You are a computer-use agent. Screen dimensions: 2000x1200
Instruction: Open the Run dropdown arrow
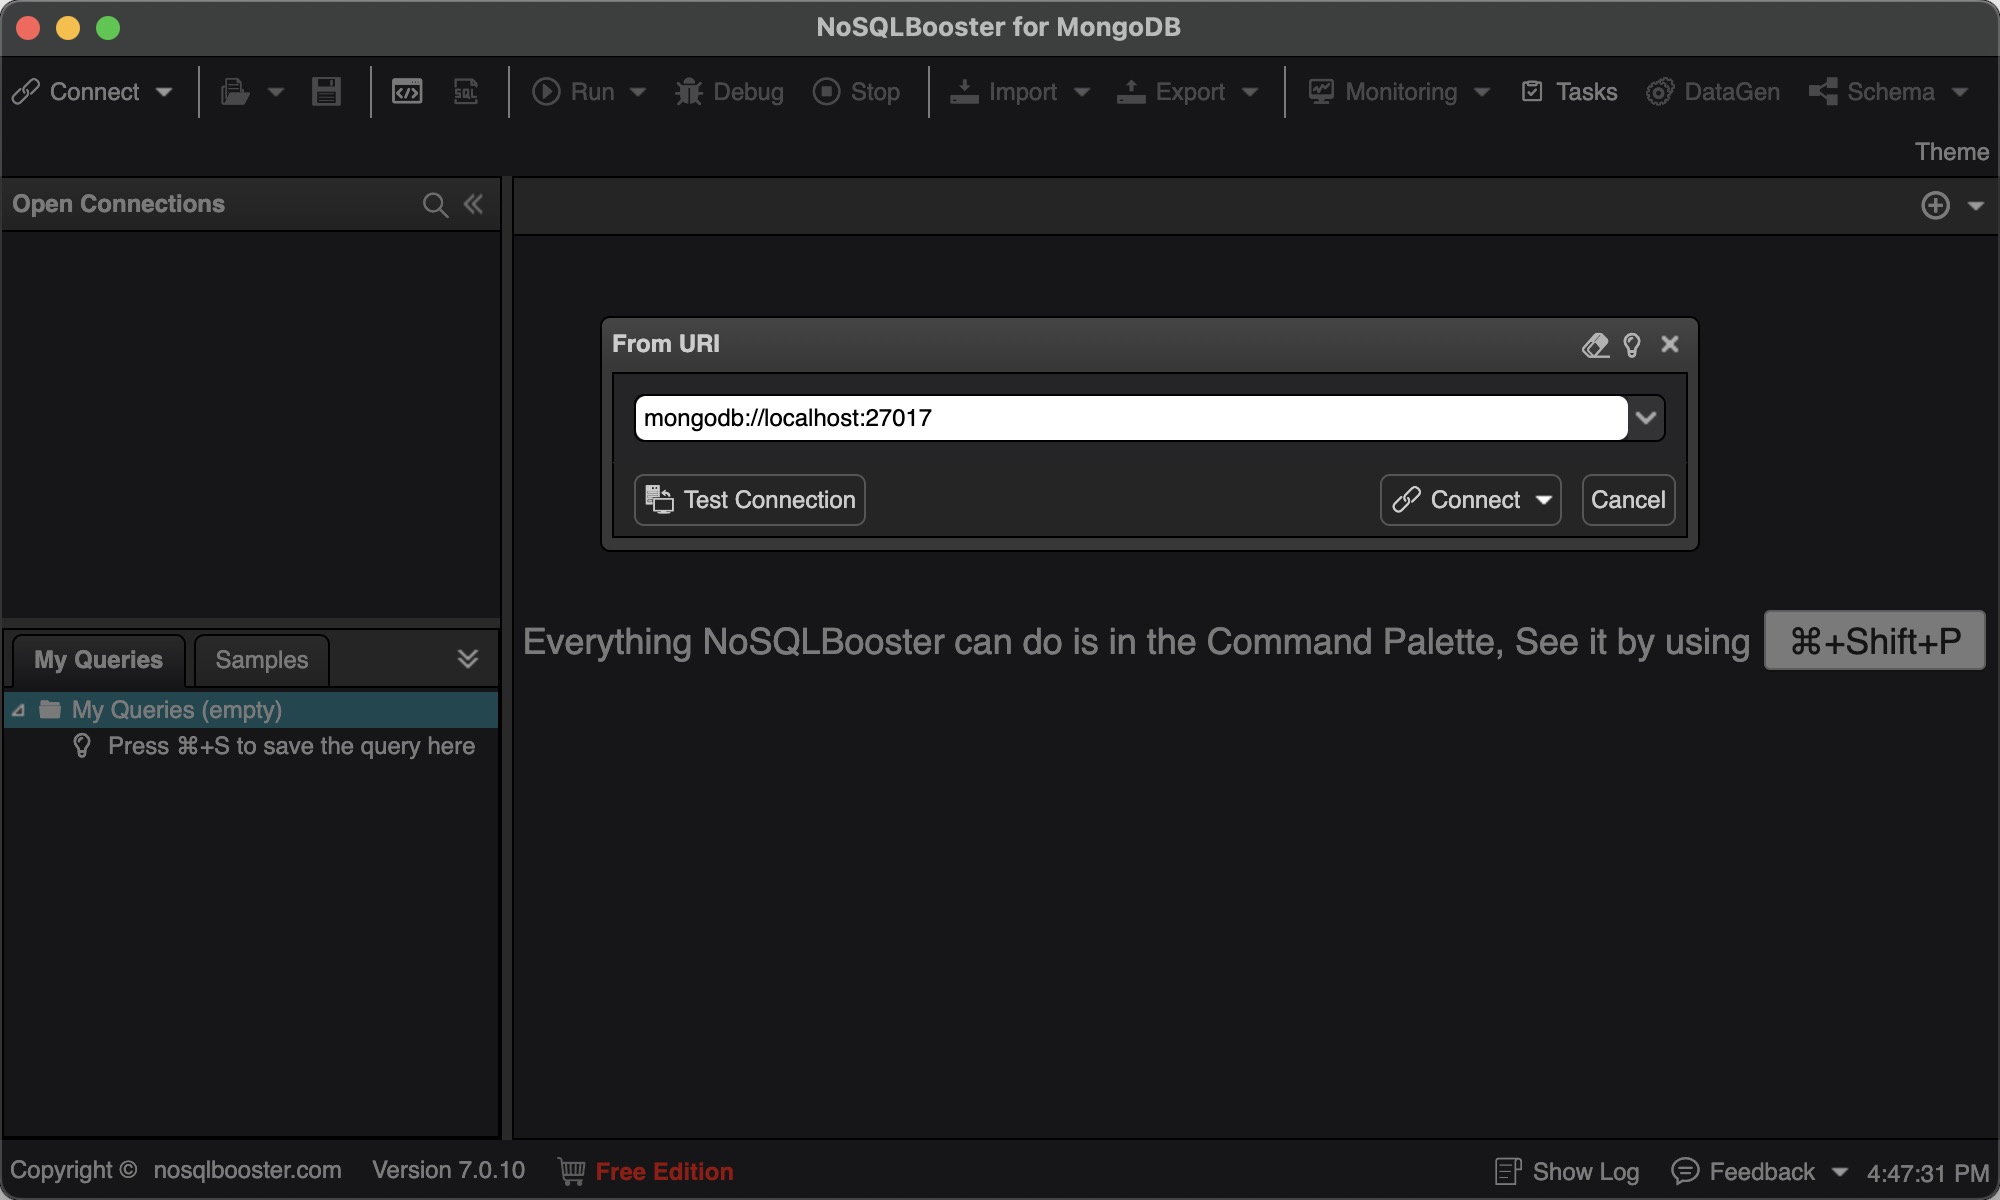[637, 91]
